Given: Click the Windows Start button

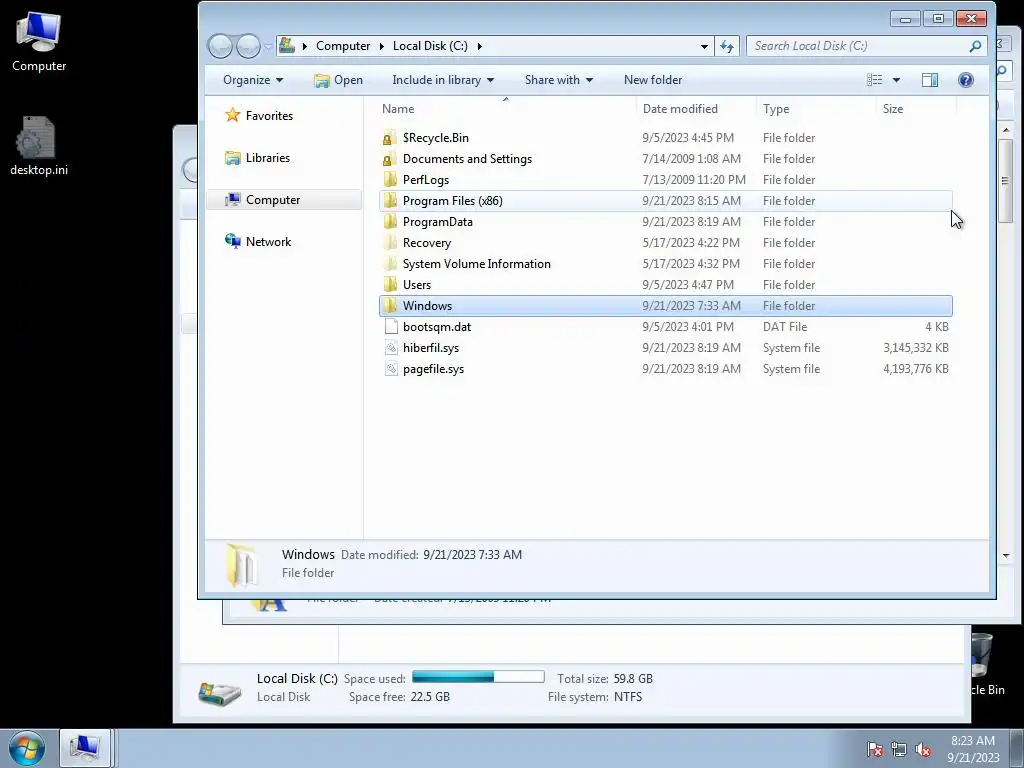Looking at the screenshot, I should (x=27, y=748).
